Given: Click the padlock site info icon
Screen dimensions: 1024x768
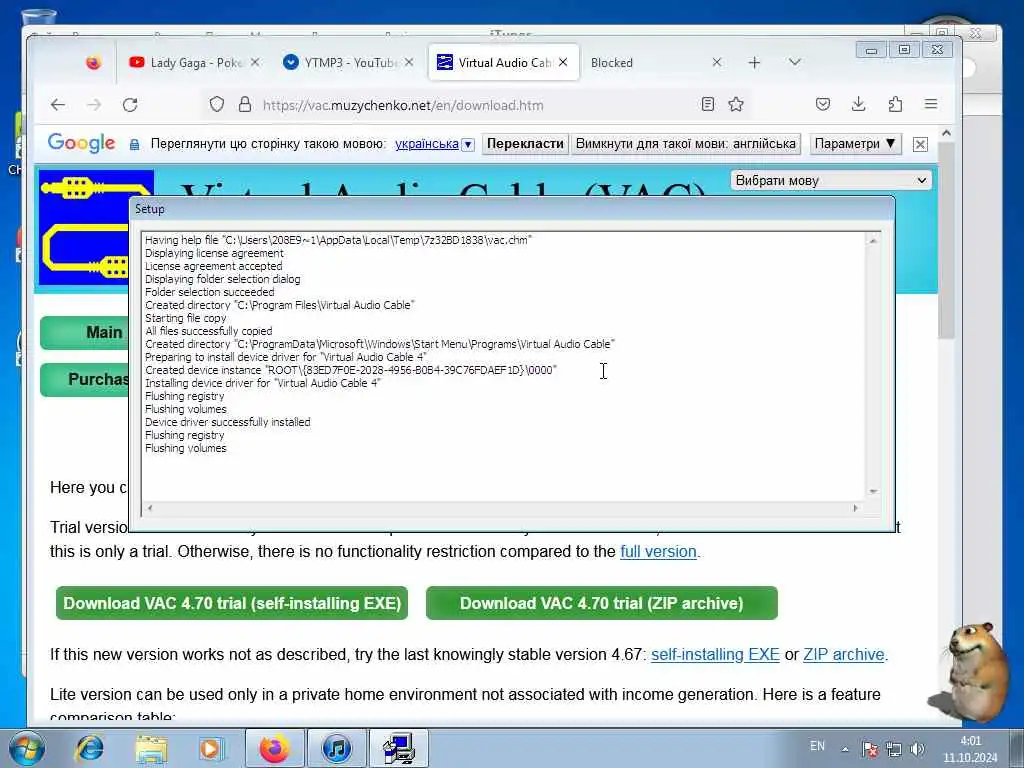Looking at the screenshot, I should tap(245, 104).
